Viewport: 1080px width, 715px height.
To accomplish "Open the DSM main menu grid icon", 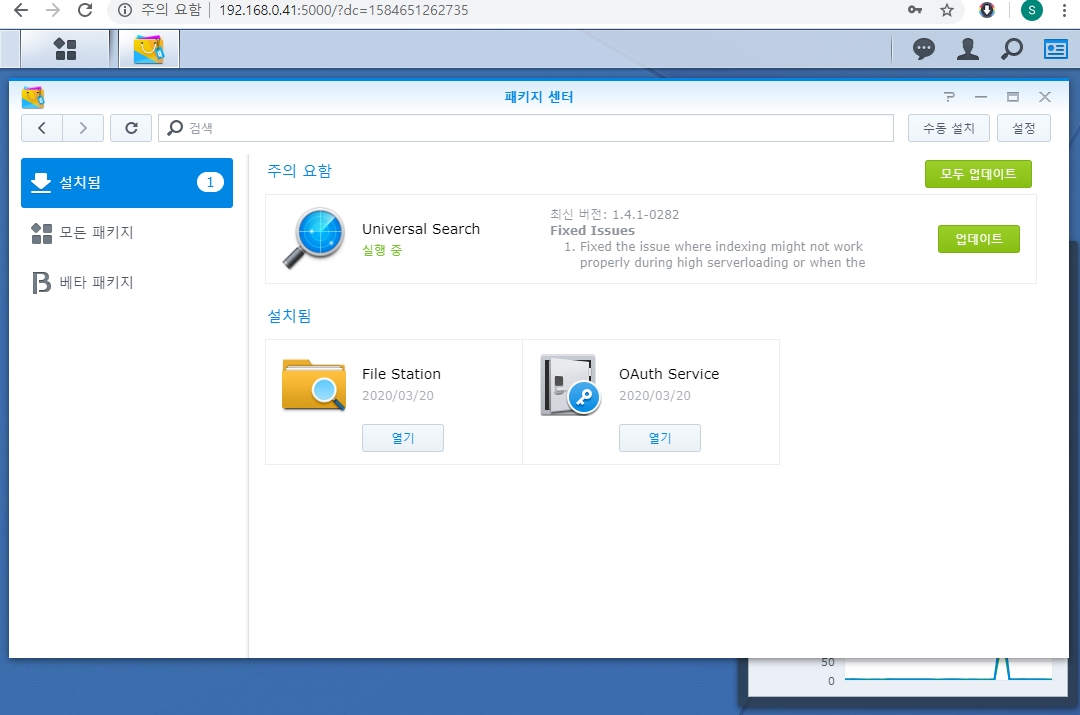I will 65,49.
